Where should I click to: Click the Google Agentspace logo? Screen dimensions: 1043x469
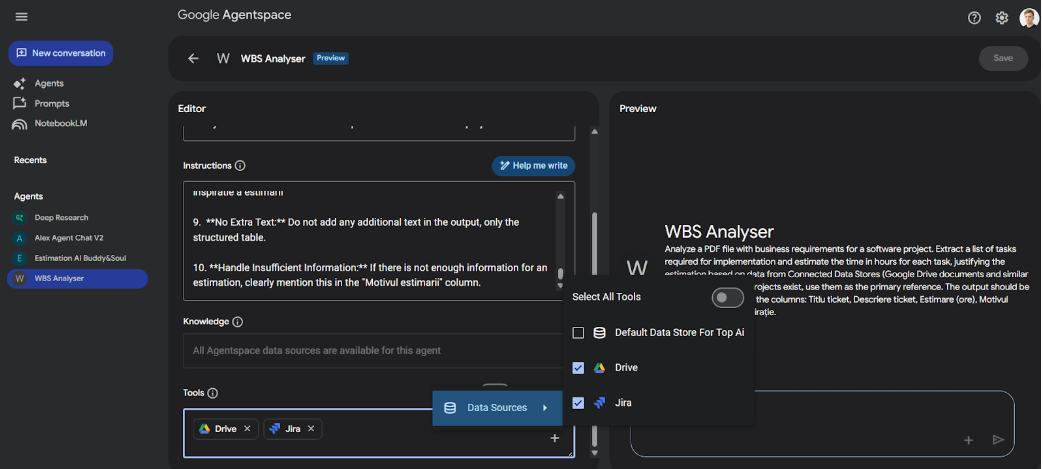(234, 15)
